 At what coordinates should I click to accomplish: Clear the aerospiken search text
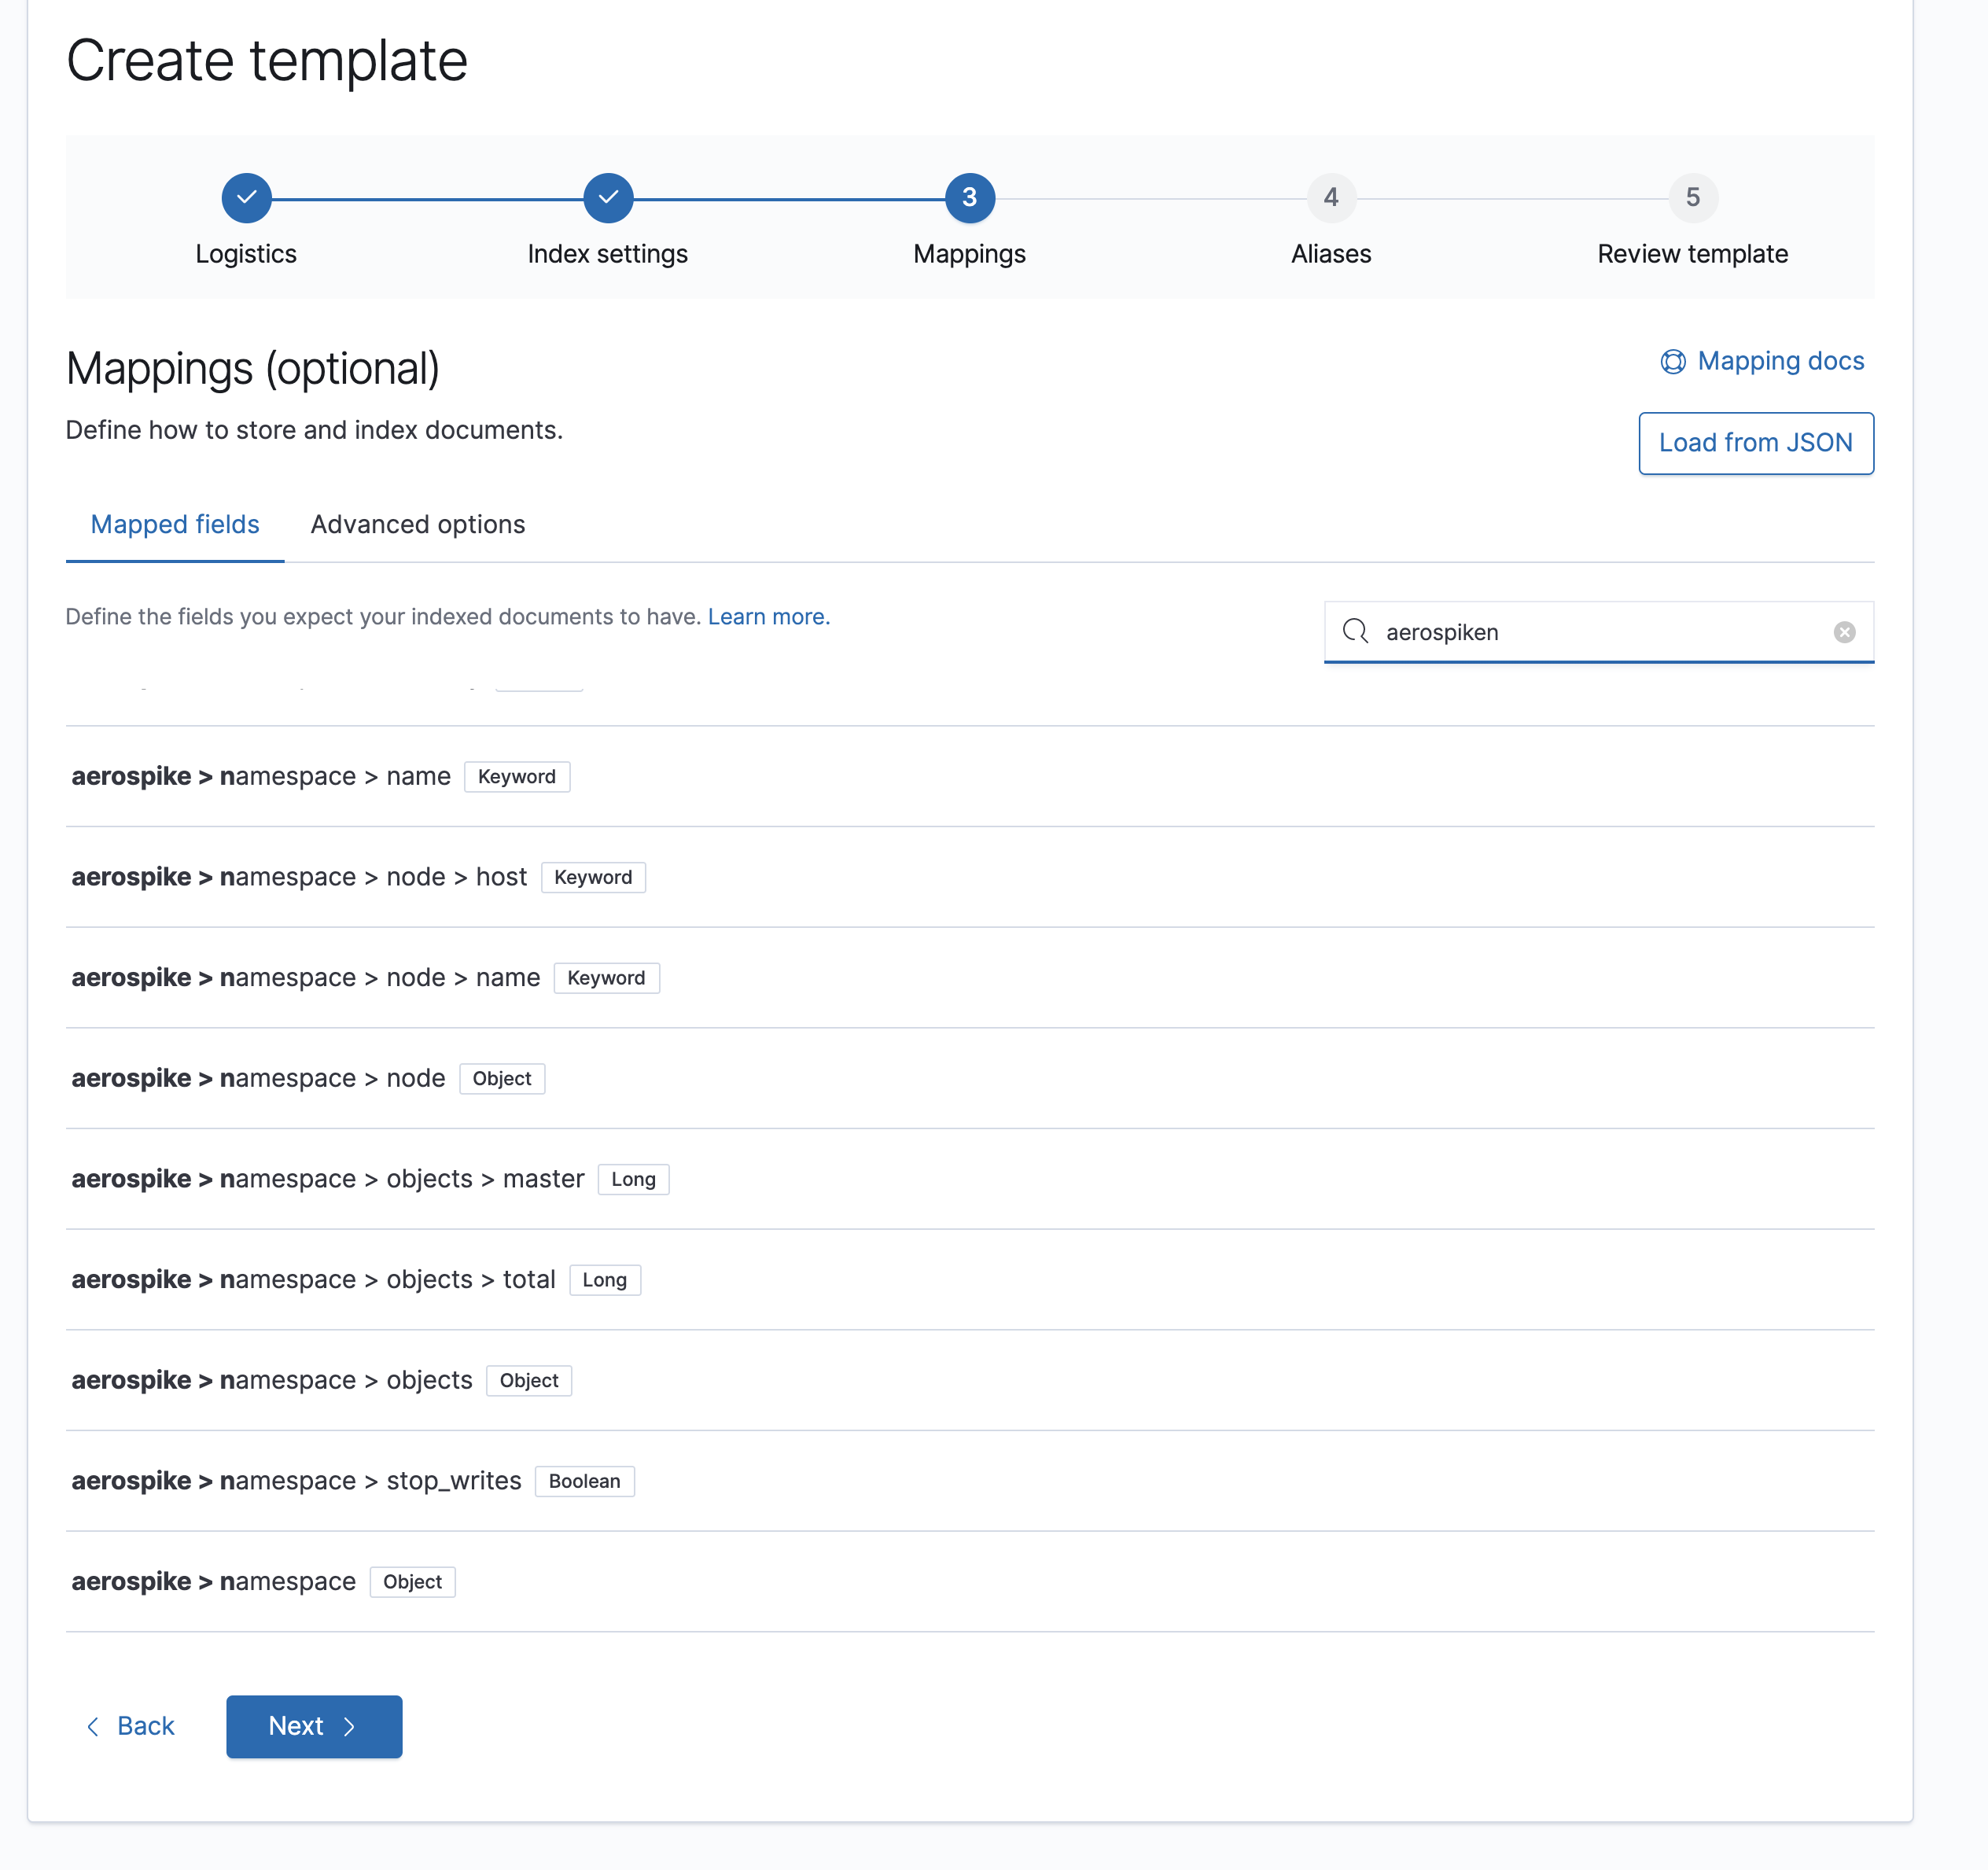[1844, 632]
